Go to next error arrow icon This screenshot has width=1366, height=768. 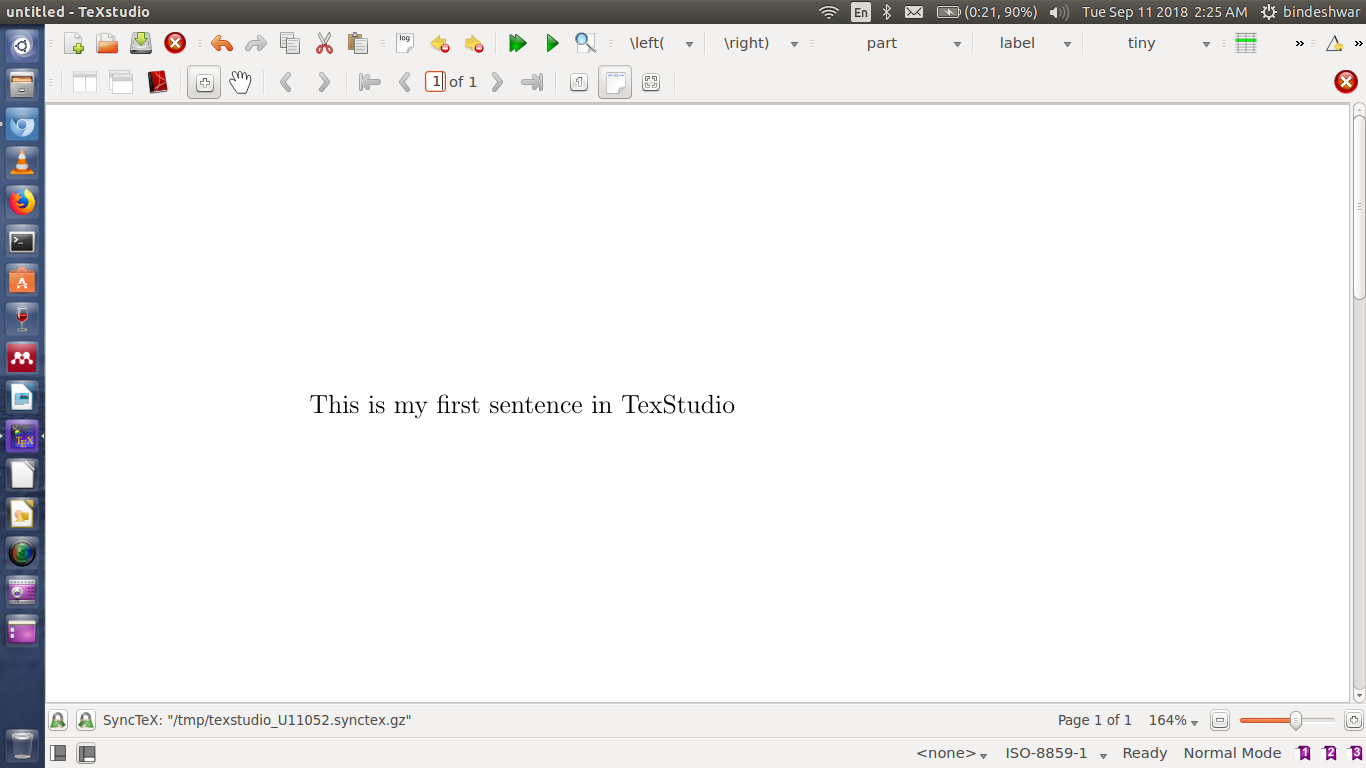[473, 43]
